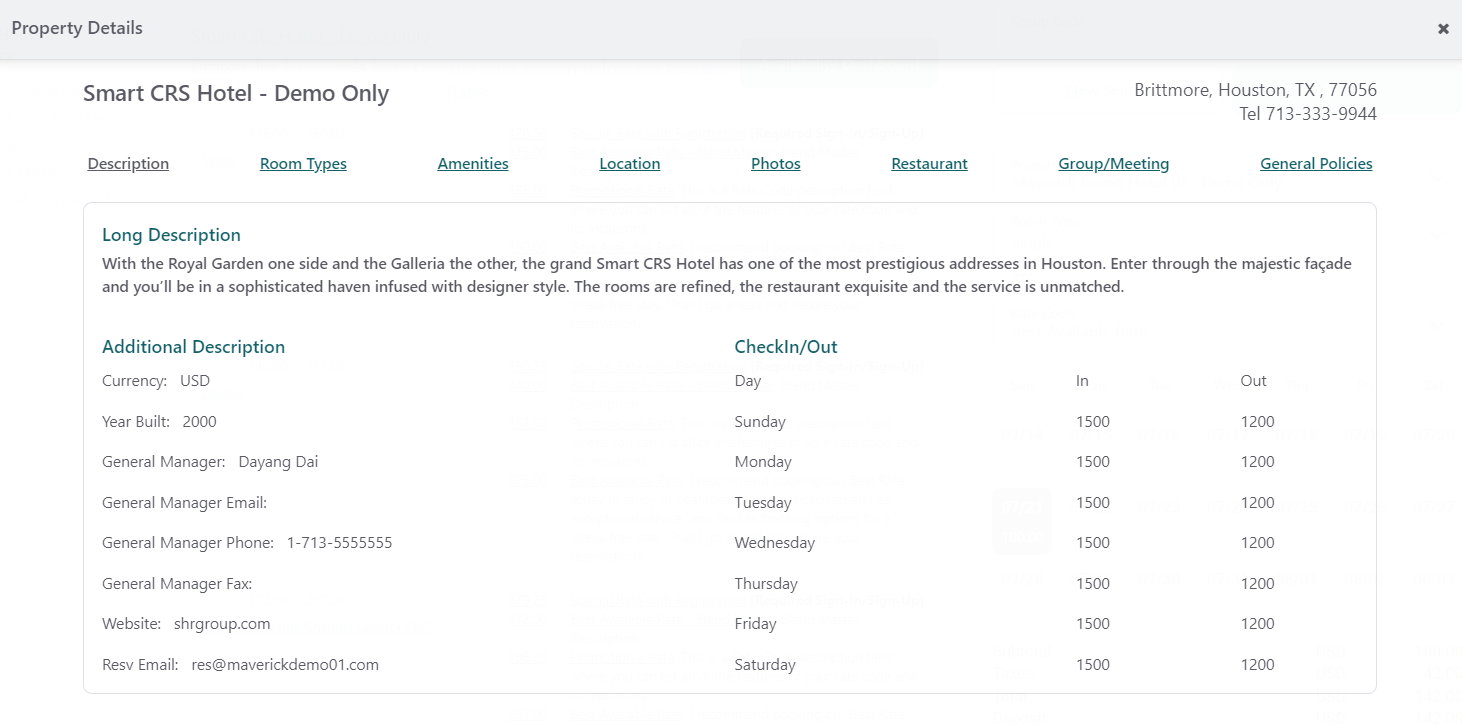Click Saturday's check-in time 1500
Viewport: 1462px width, 724px height.
[1093, 665]
